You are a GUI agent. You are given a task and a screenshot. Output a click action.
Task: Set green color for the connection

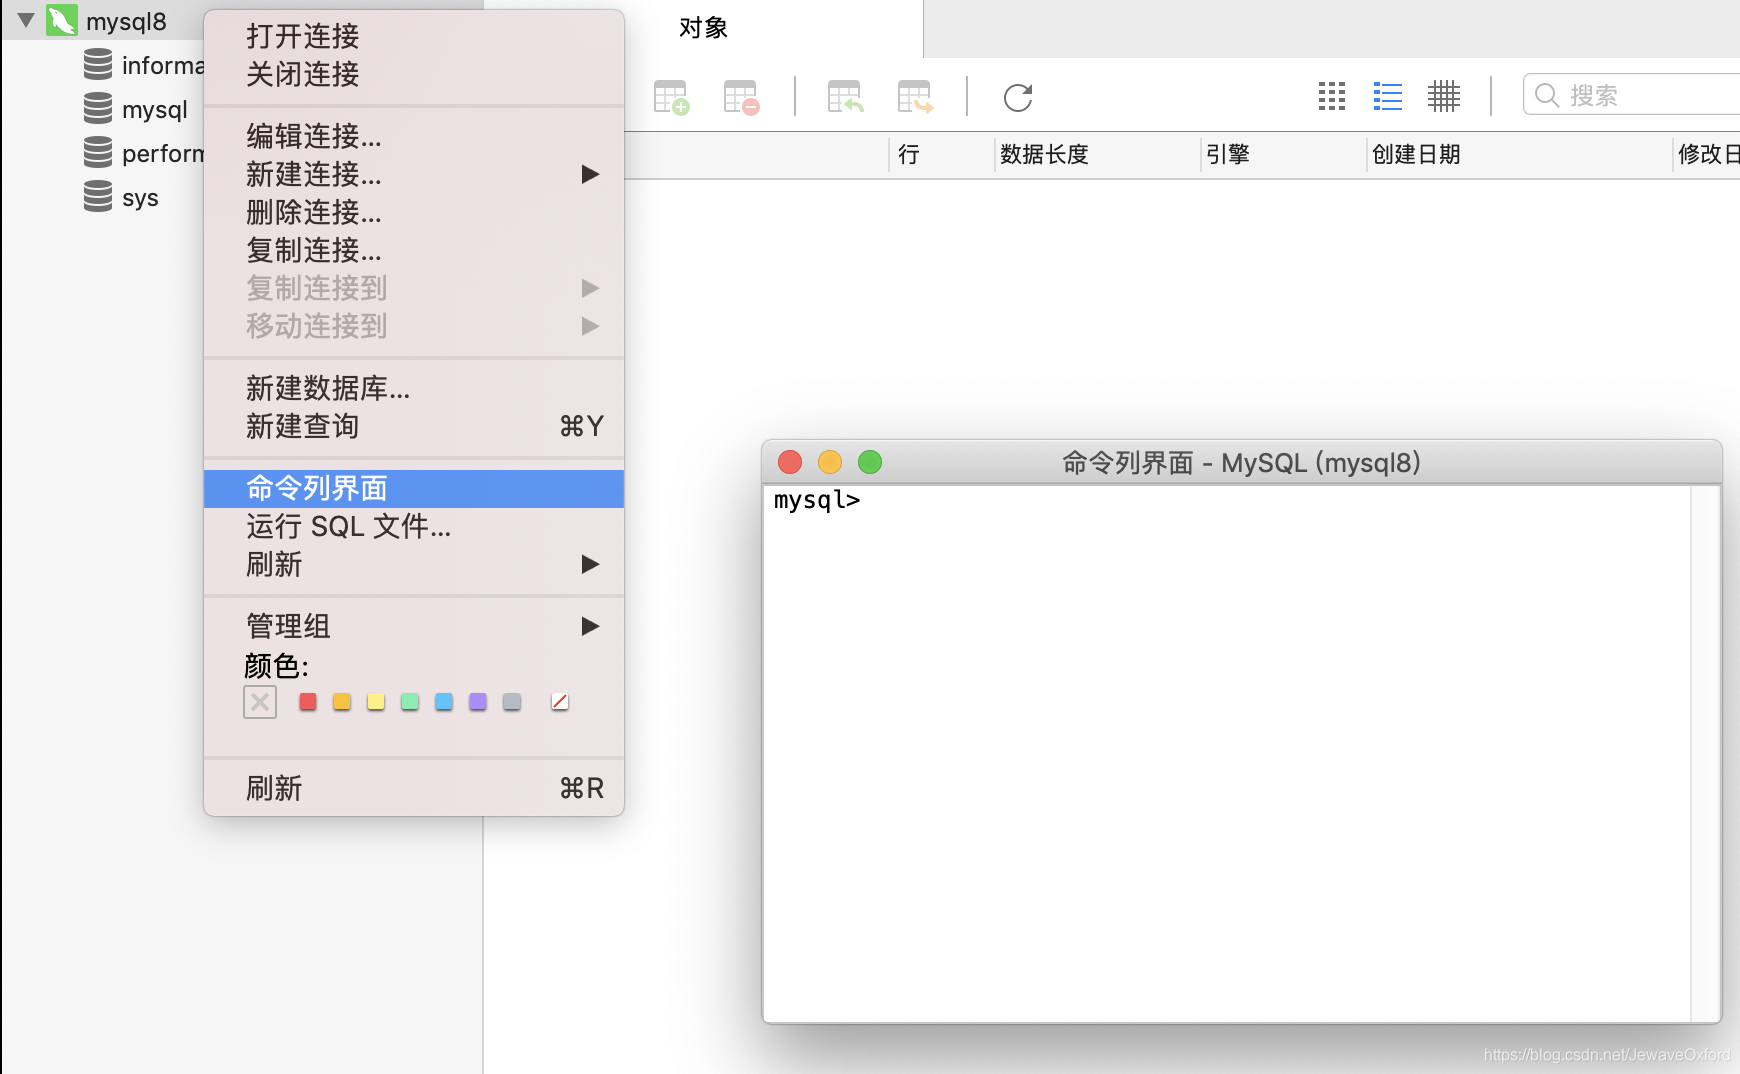coord(409,702)
